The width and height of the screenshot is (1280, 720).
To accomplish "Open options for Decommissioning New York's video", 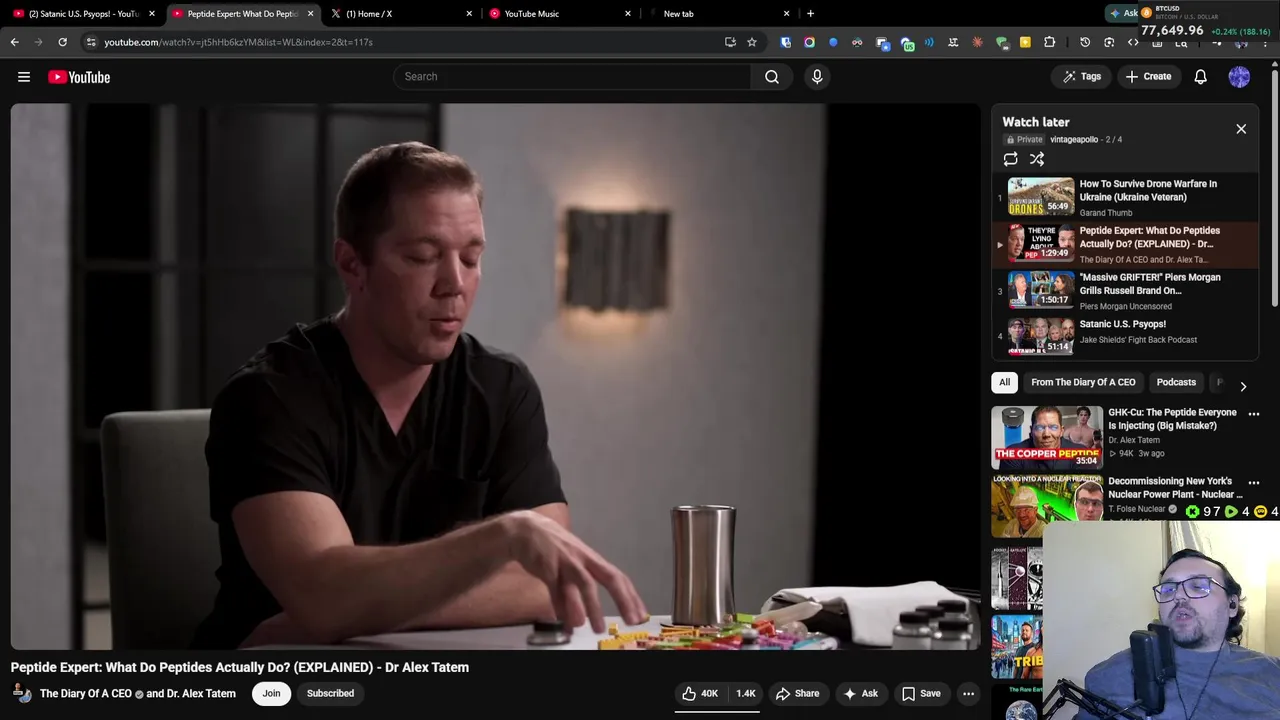I will coord(1254,483).
